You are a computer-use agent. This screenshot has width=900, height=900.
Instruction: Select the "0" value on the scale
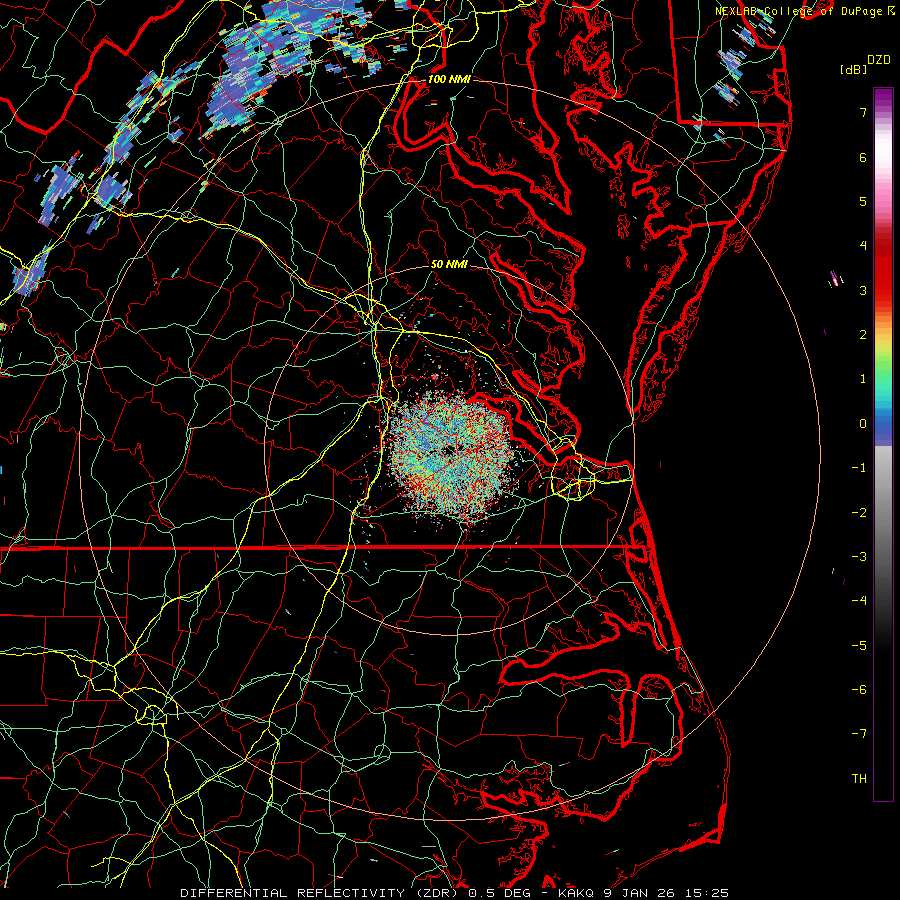click(x=863, y=424)
